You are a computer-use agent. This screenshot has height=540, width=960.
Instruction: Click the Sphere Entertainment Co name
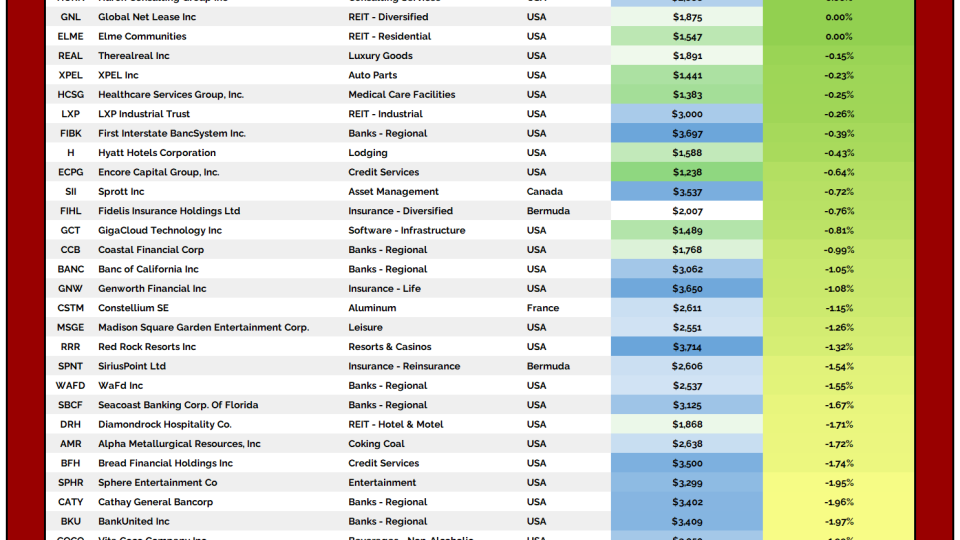tap(157, 483)
